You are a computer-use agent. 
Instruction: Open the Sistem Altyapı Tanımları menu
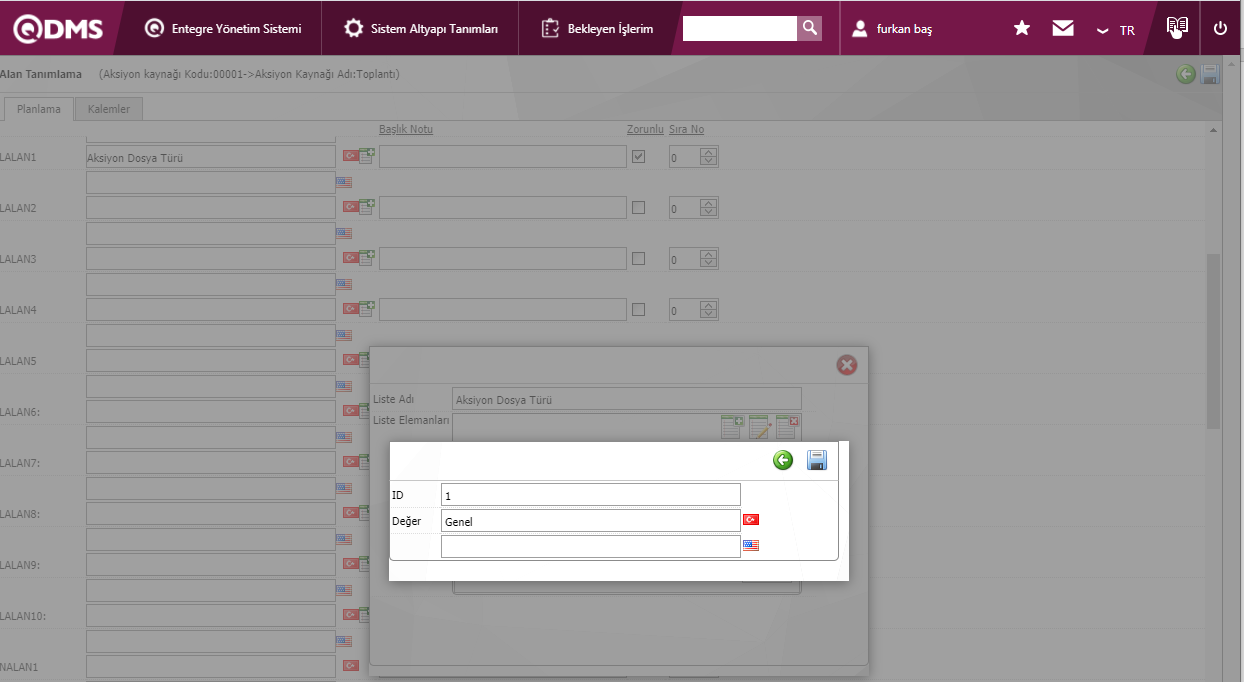coord(420,28)
